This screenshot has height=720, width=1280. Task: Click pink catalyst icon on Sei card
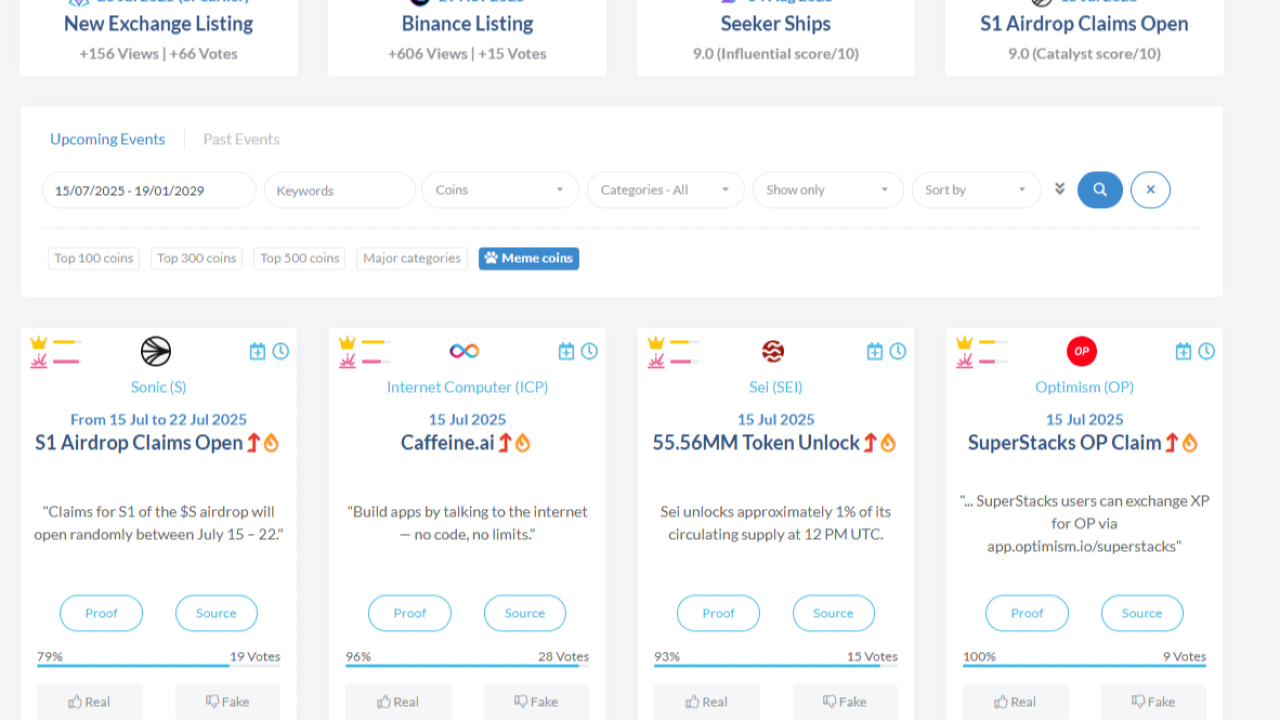[656, 361]
